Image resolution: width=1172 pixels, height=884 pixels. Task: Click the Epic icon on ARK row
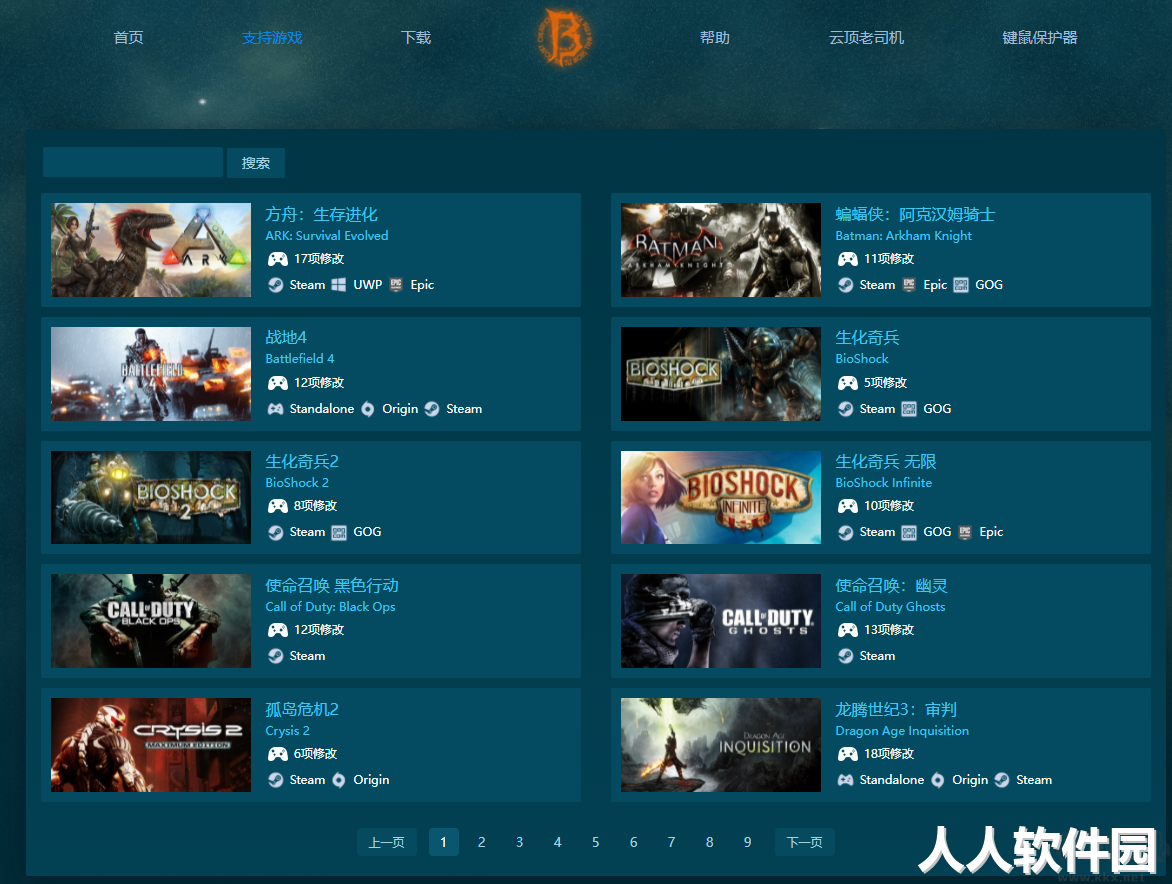point(396,285)
